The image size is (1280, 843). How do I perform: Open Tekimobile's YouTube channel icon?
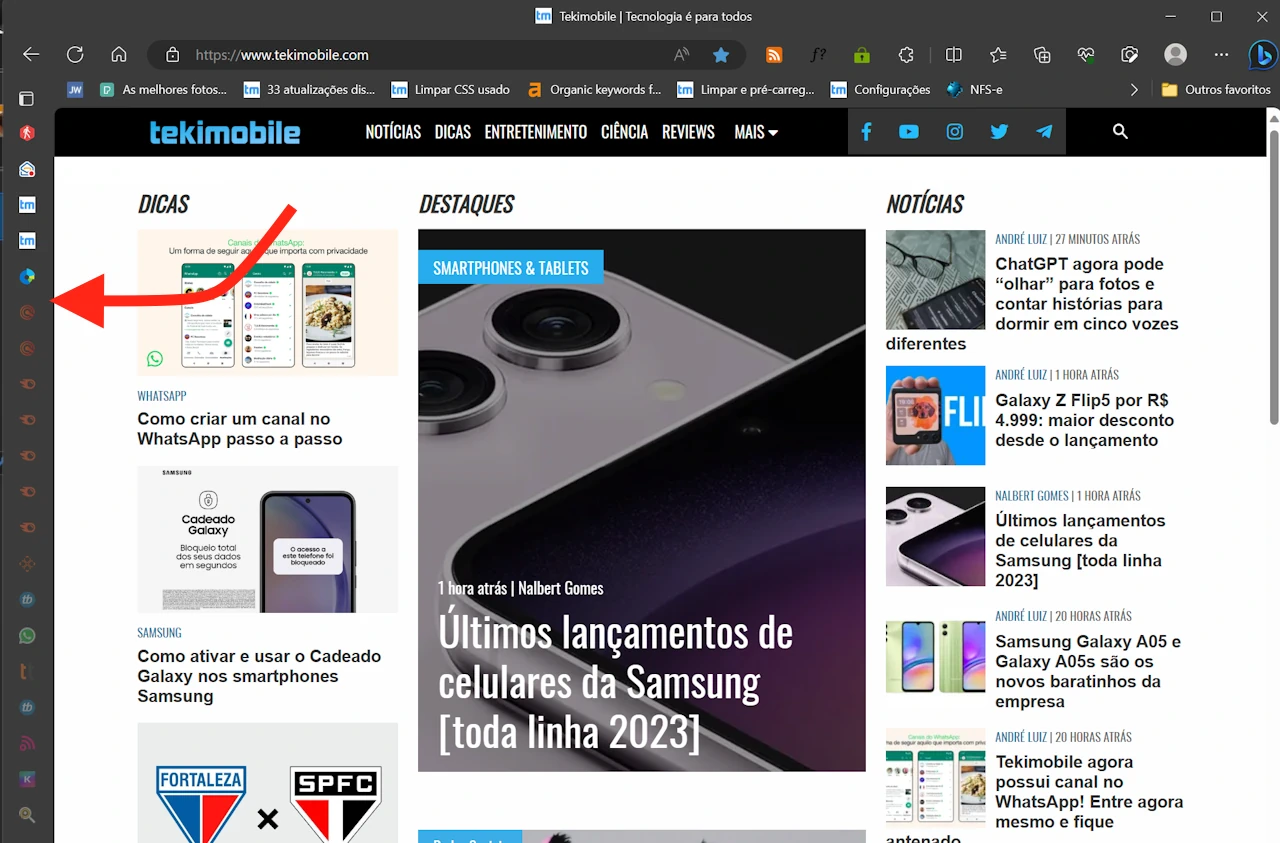(x=909, y=132)
